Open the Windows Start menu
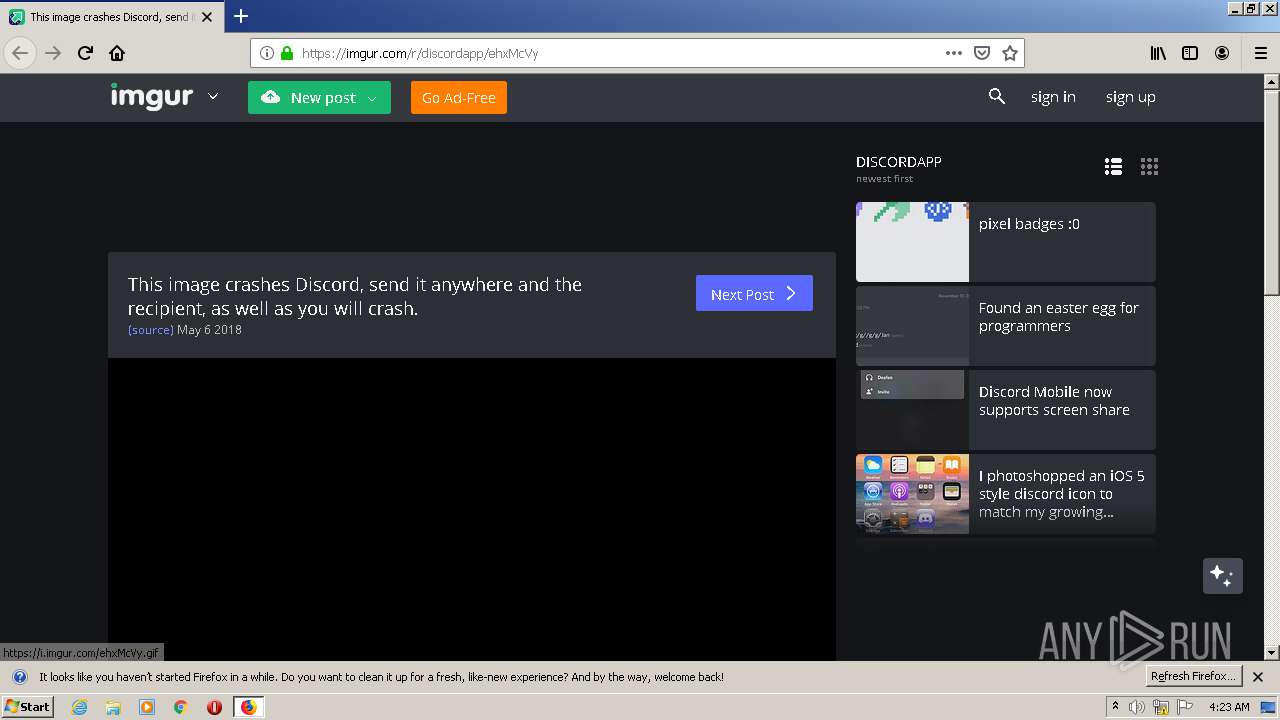 point(28,707)
